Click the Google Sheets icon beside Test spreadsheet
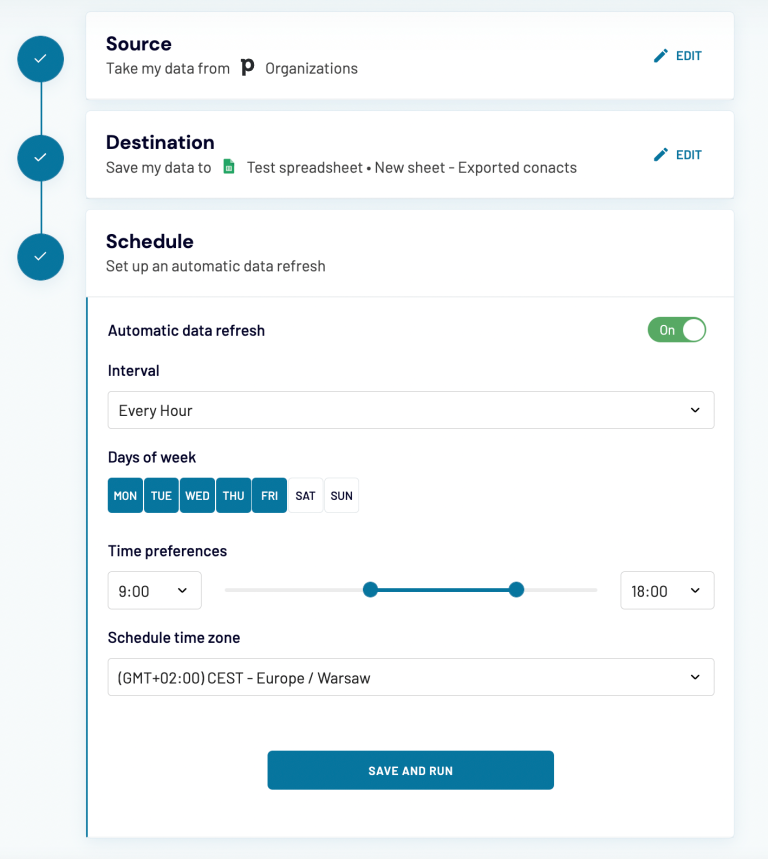Image resolution: width=768 pixels, height=859 pixels. [228, 168]
